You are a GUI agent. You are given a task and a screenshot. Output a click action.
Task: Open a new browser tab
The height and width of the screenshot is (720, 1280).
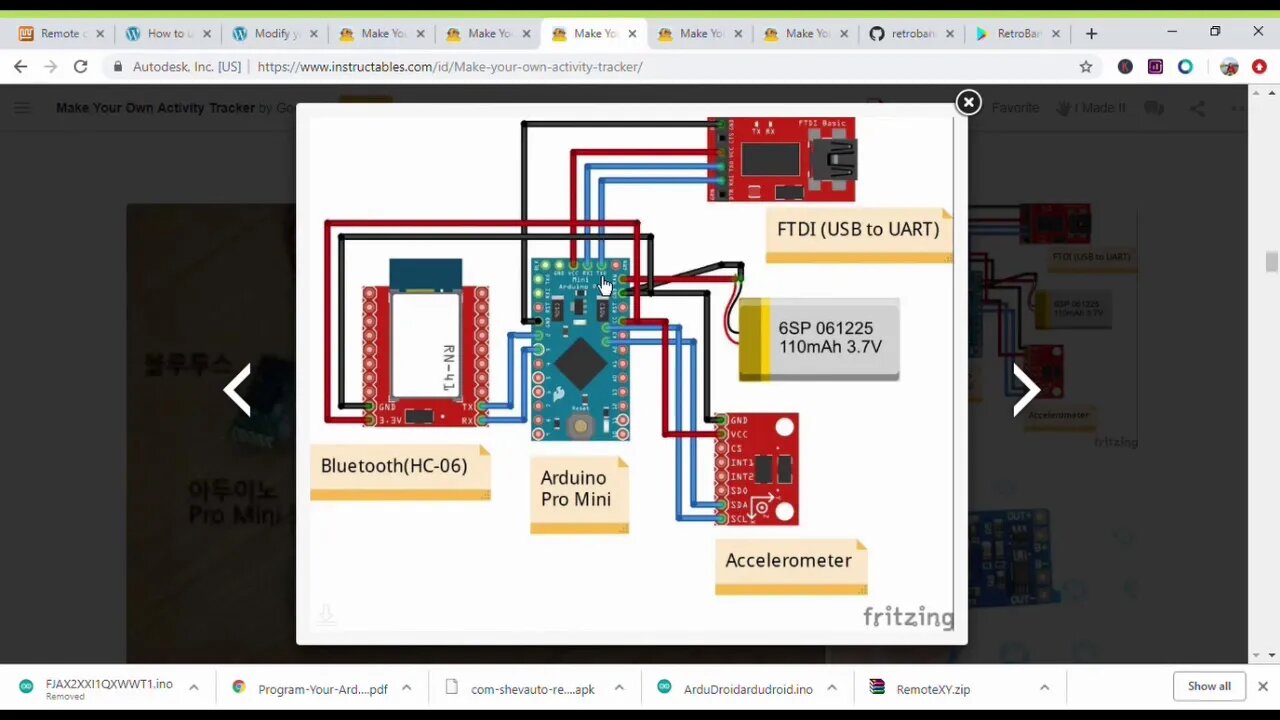(x=1091, y=33)
